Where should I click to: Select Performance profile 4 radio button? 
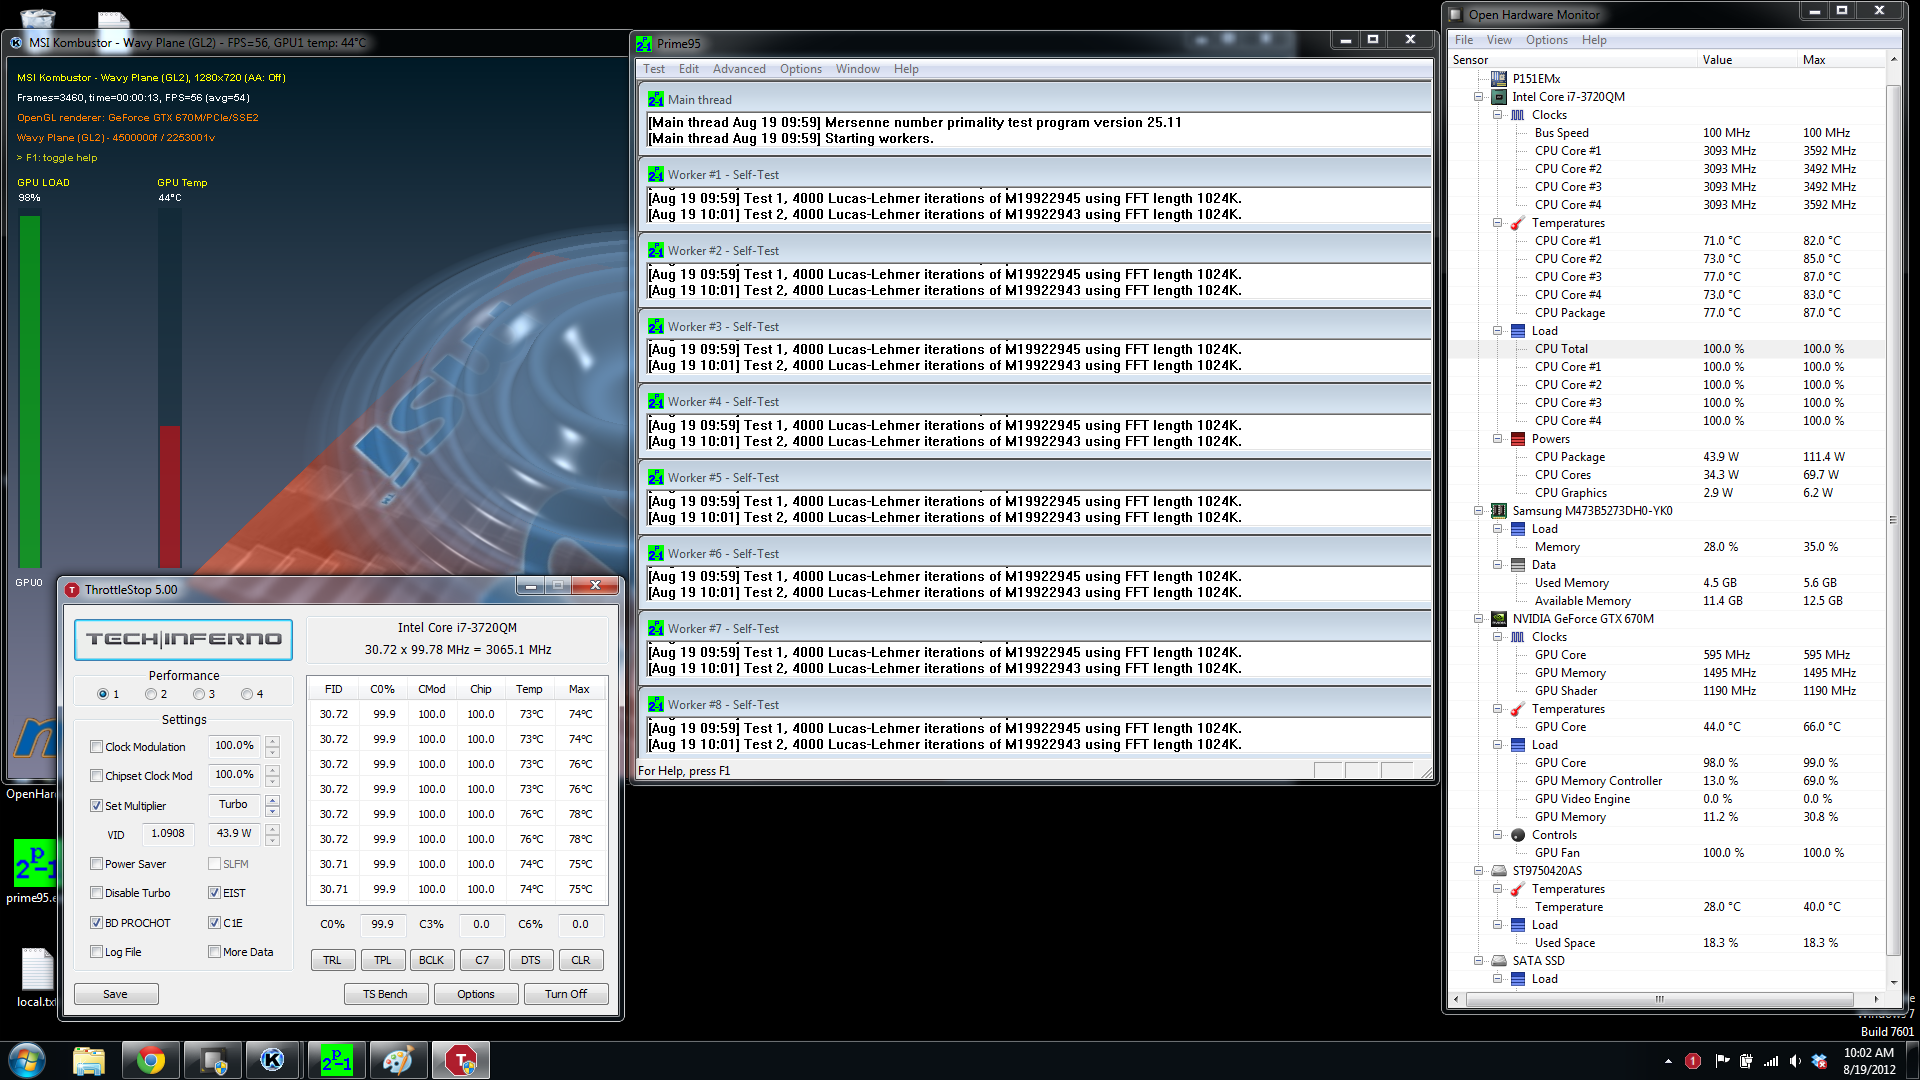(247, 694)
